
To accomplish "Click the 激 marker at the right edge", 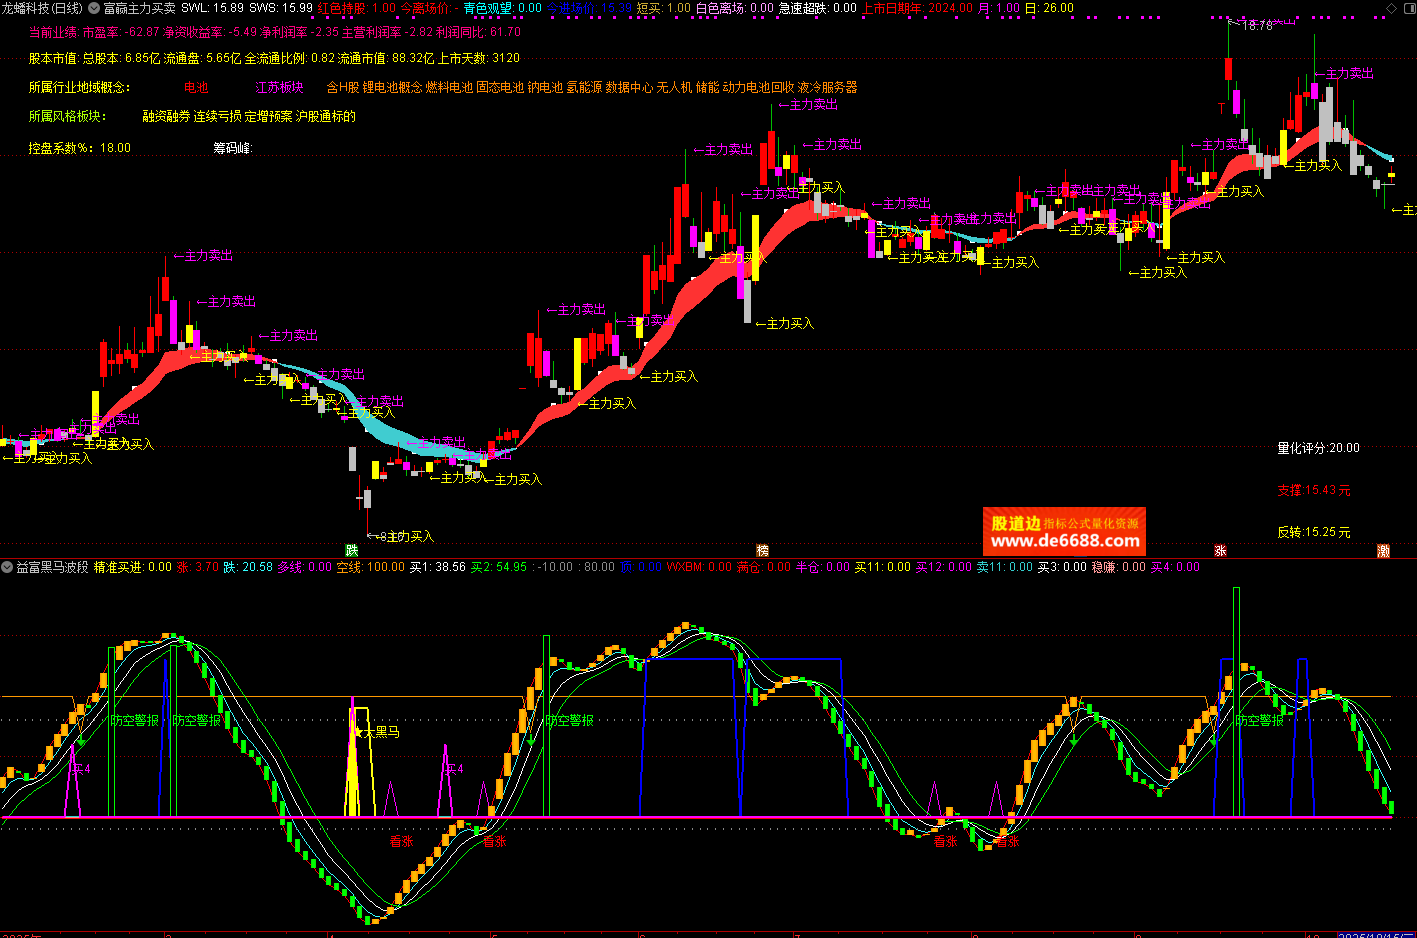I will tap(1383, 550).
